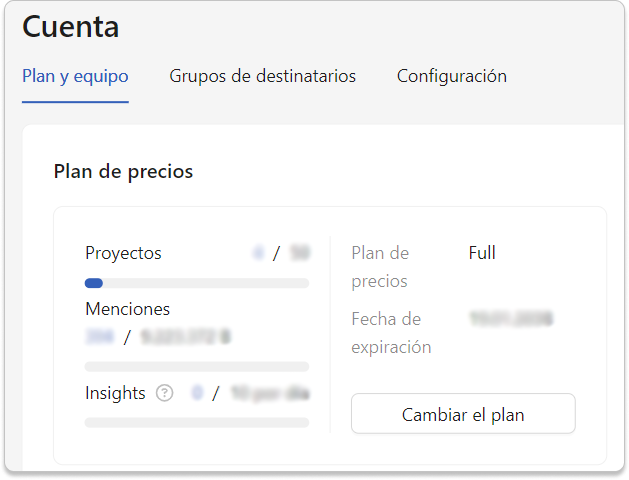Click the Insights usage progress bar
Viewport: 629px width, 480px height.
(x=197, y=422)
